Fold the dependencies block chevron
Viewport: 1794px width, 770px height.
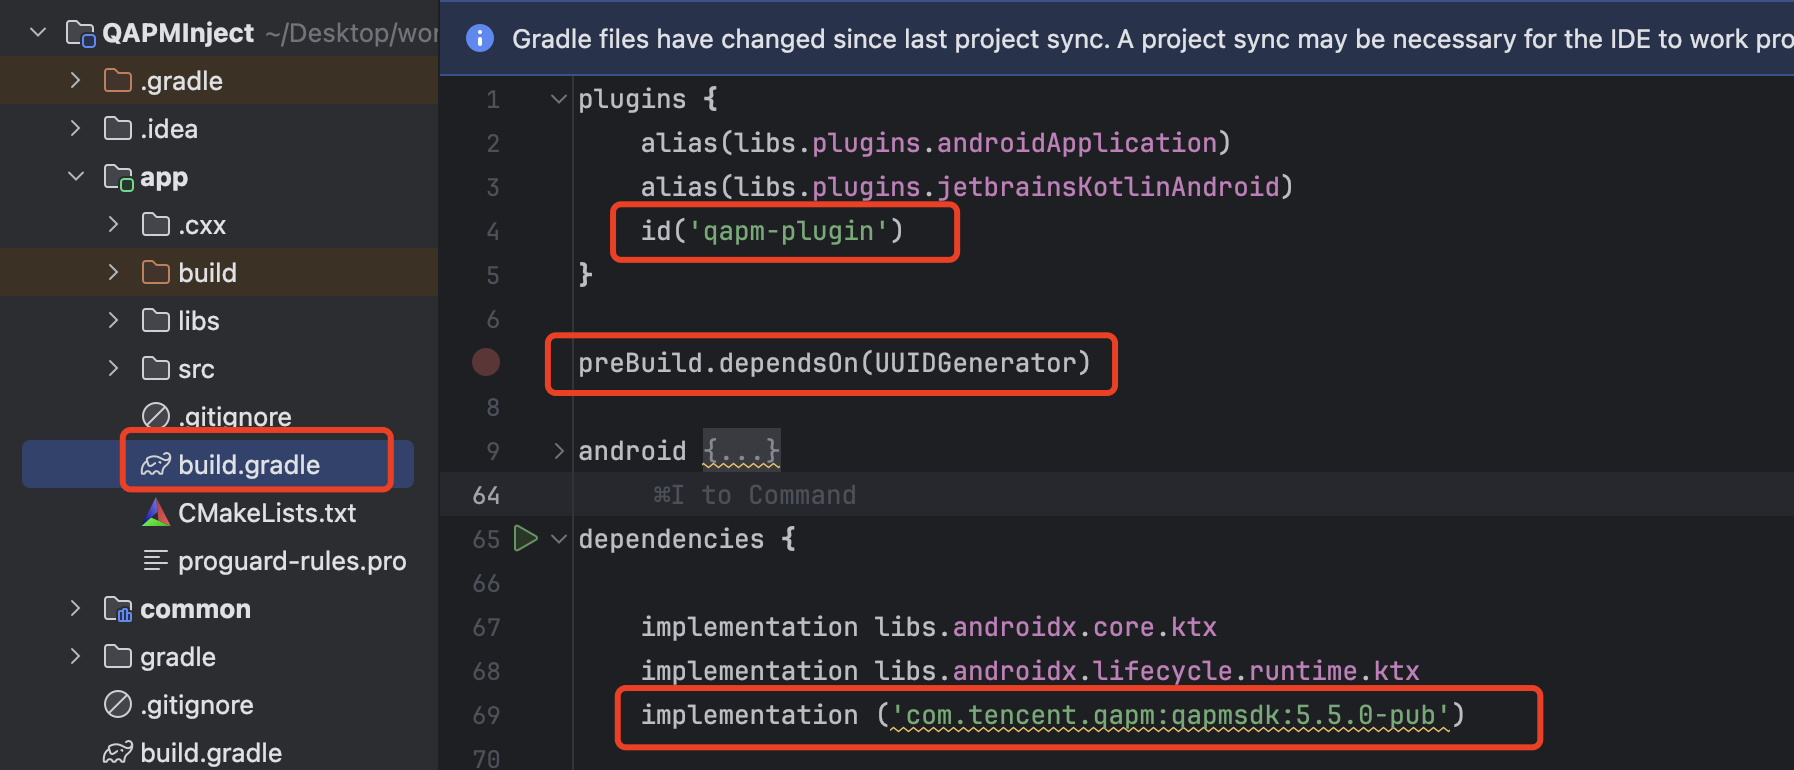[559, 539]
